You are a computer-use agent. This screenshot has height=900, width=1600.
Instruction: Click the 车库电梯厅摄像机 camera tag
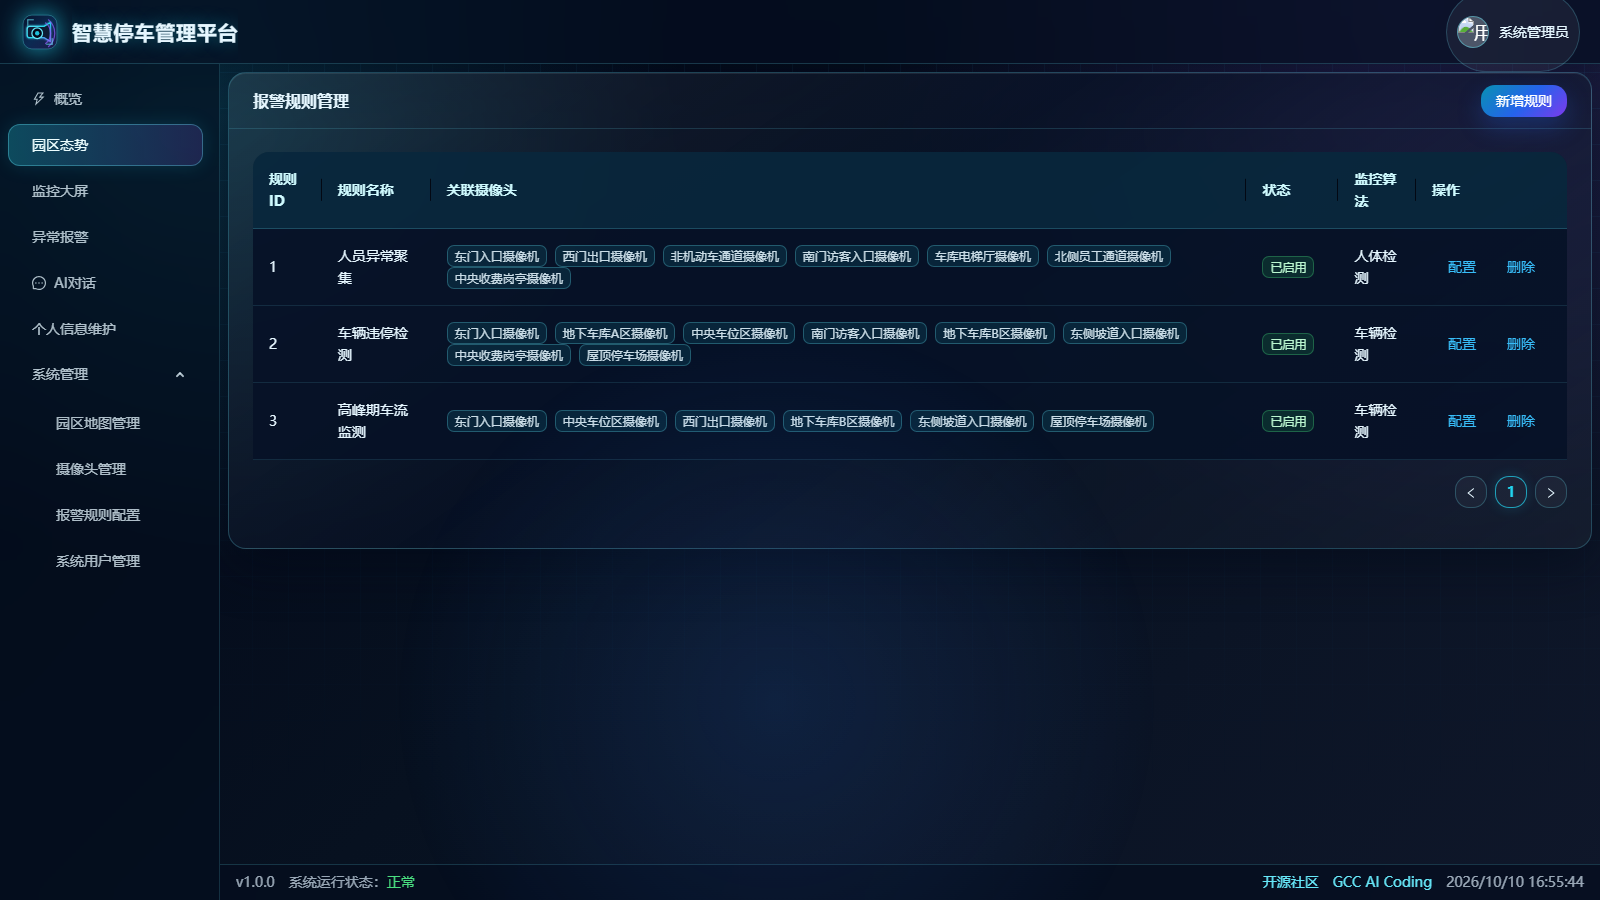point(983,257)
